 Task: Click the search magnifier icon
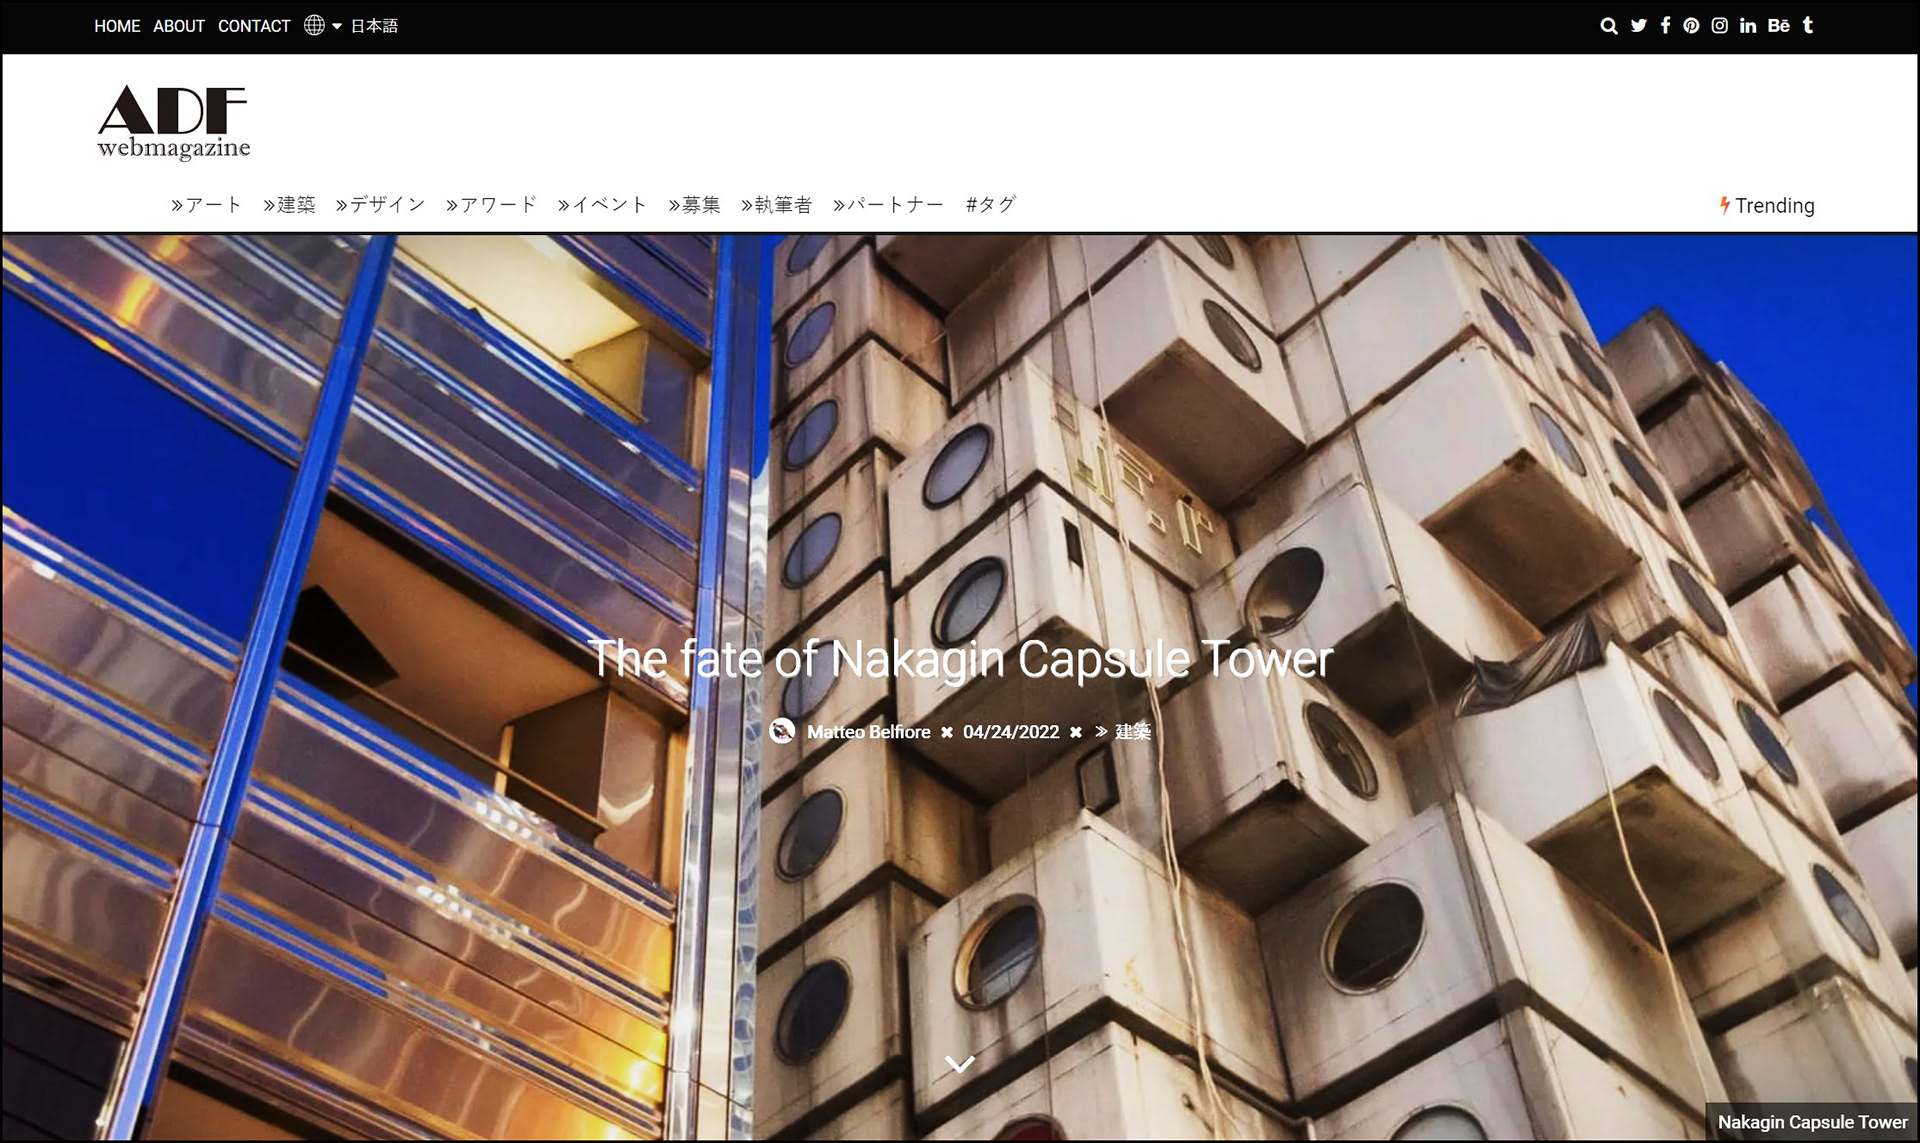click(x=1608, y=26)
